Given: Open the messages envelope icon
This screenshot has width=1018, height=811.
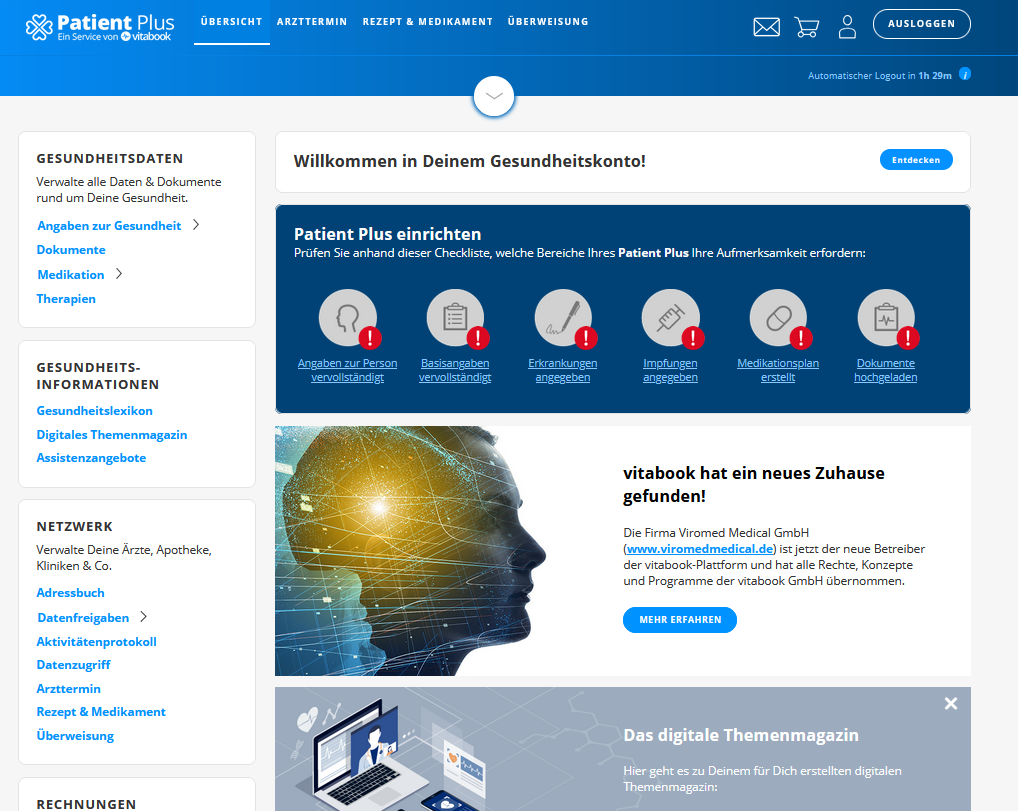Looking at the screenshot, I should [766, 27].
